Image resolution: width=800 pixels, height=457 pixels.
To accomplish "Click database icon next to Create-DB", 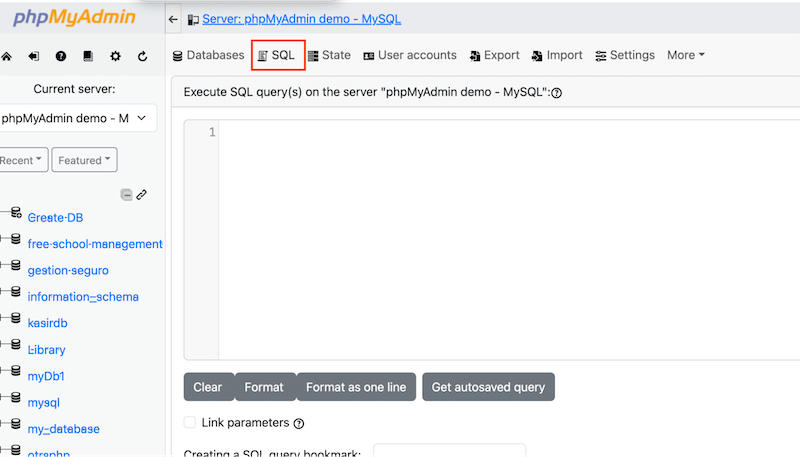I will pyautogui.click(x=16, y=212).
